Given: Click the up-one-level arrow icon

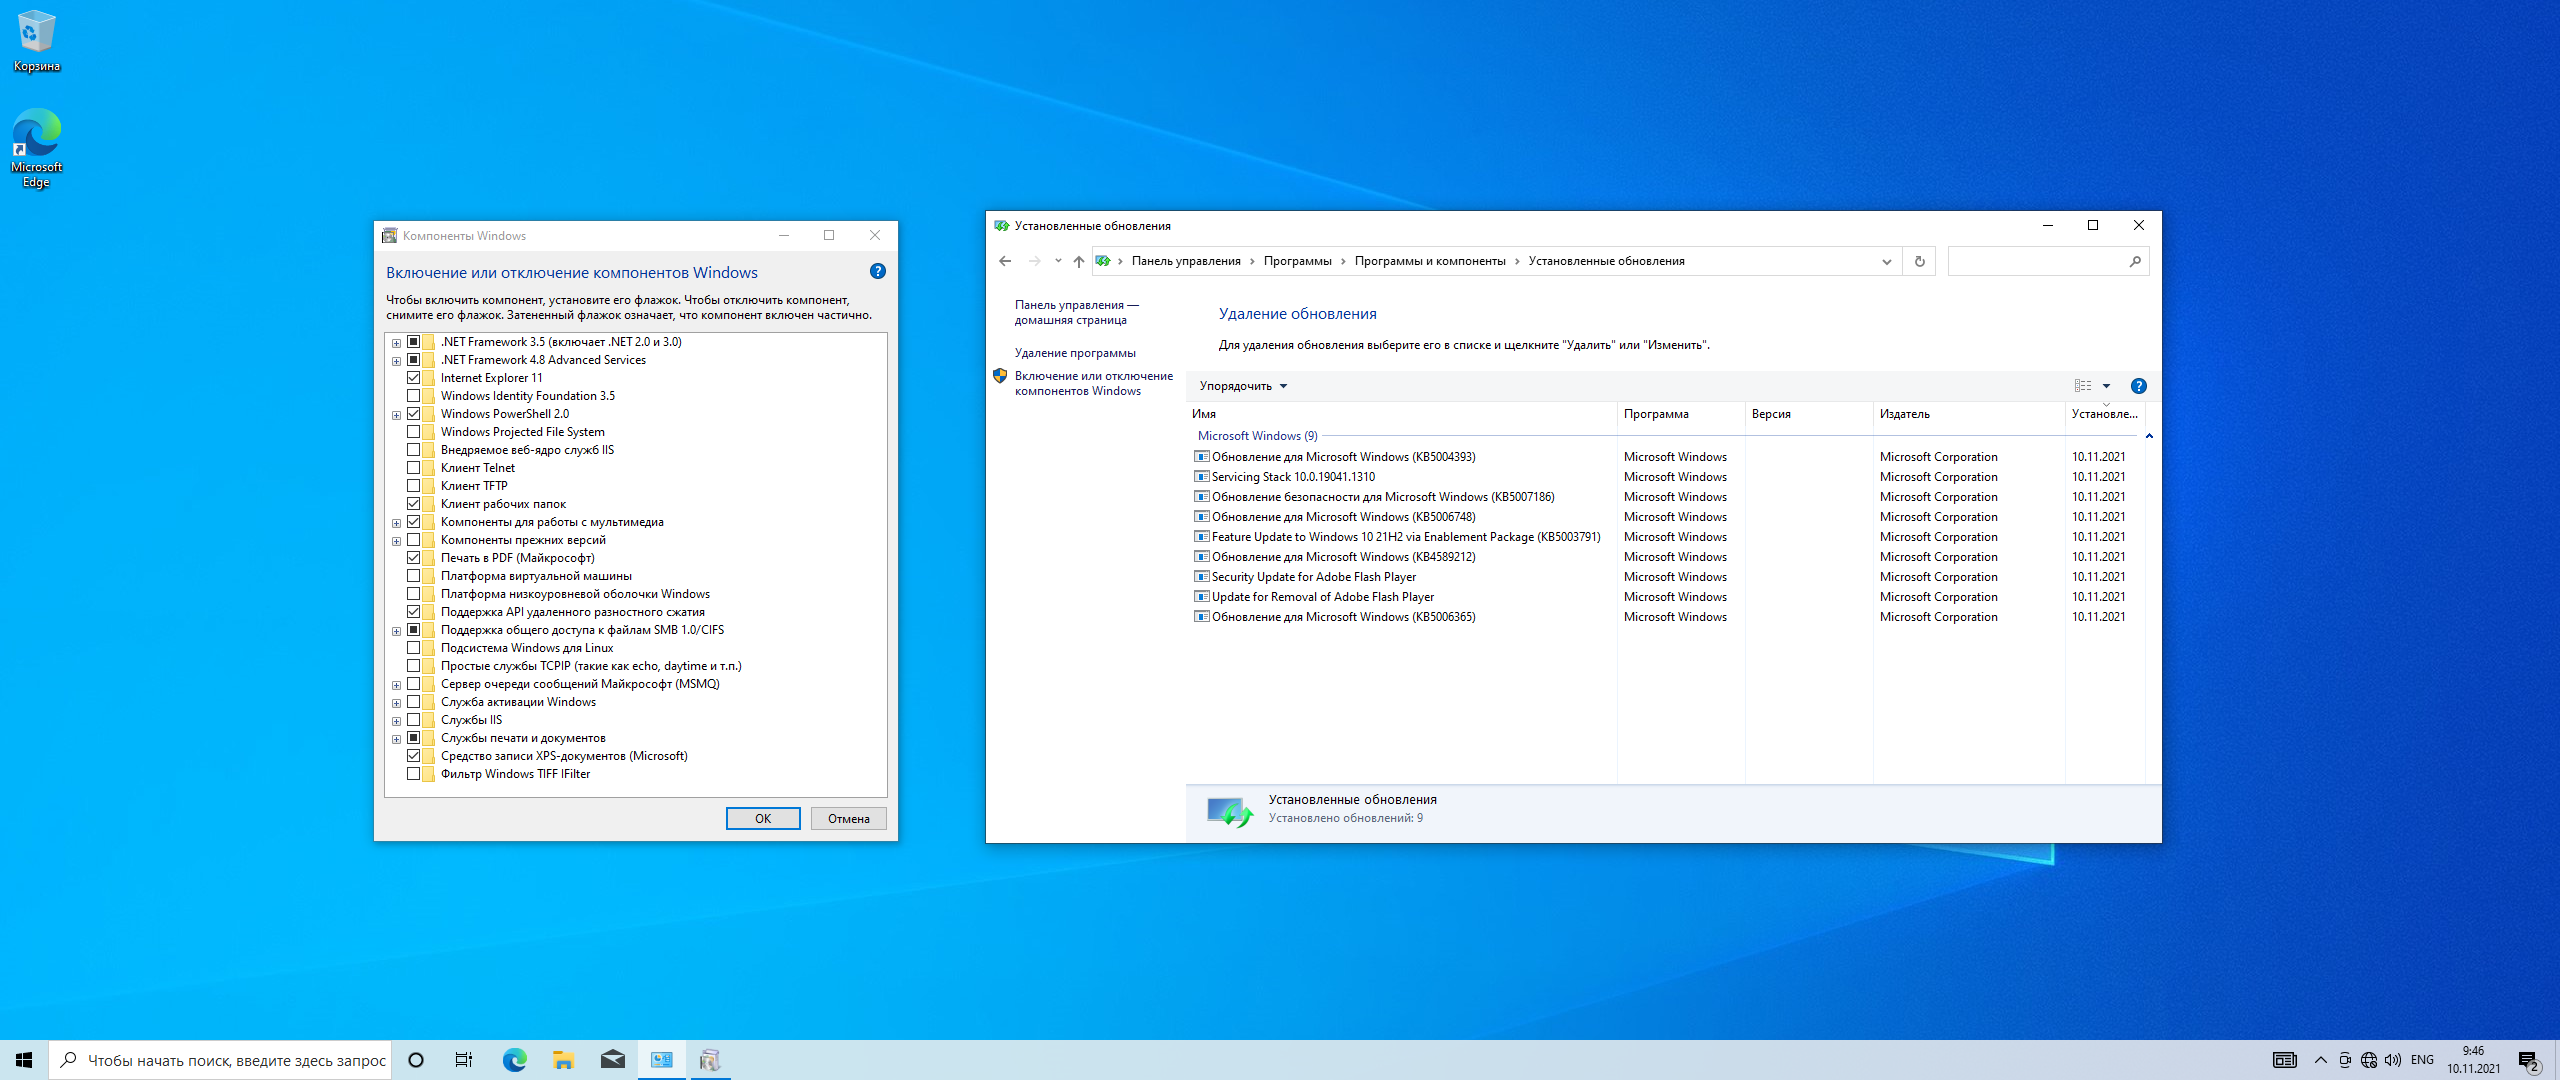Looking at the screenshot, I should [x=1078, y=261].
